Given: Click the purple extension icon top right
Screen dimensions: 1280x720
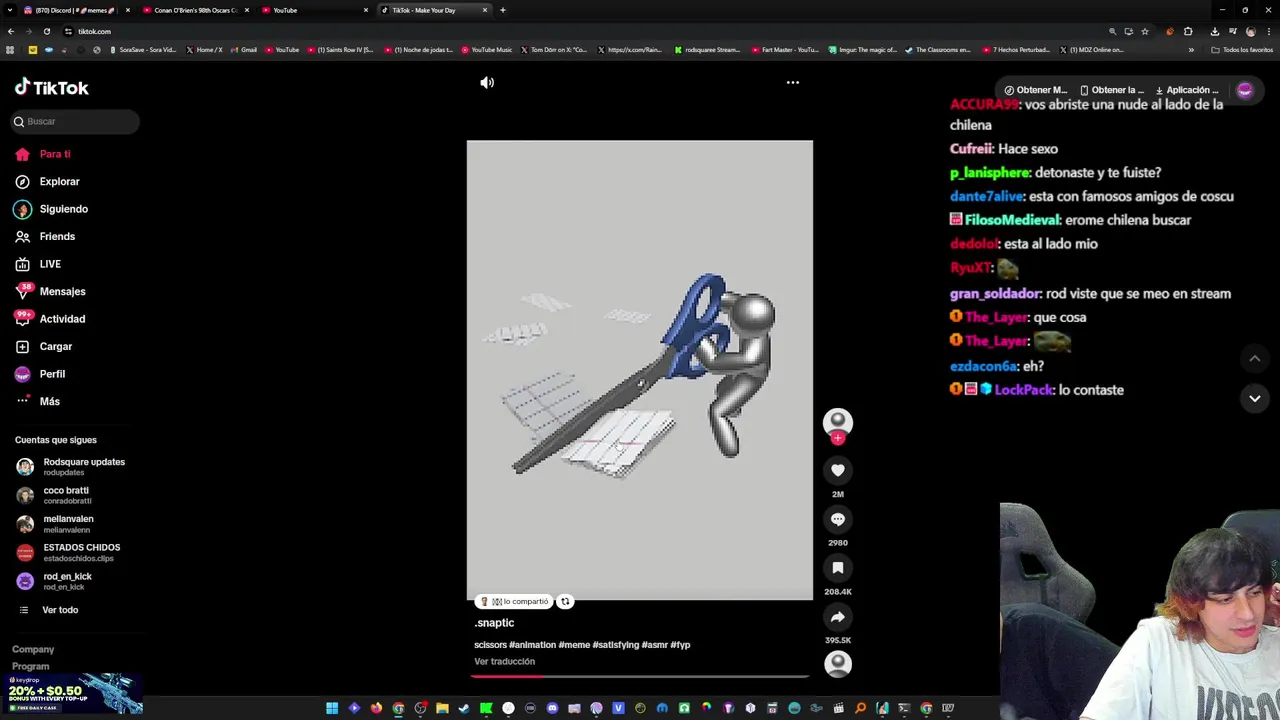Looking at the screenshot, I should click(1245, 90).
